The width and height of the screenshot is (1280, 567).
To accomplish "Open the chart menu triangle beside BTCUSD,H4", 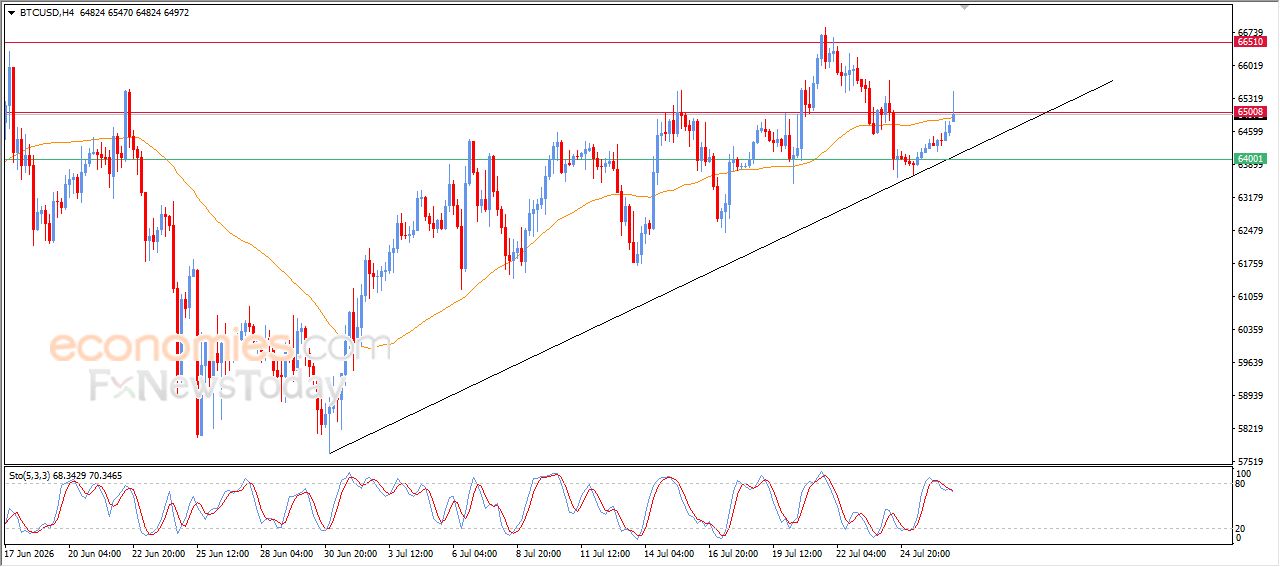I will pos(11,13).
